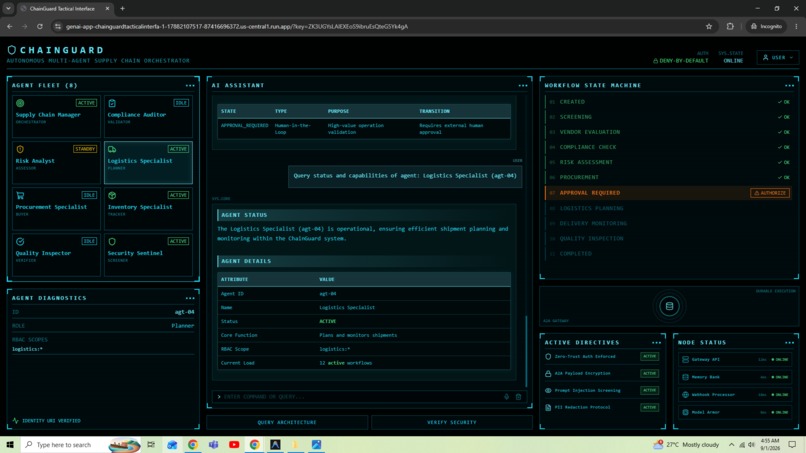806x453 pixels.
Task: Select the Approval Required workflow step
Action: coord(668,193)
